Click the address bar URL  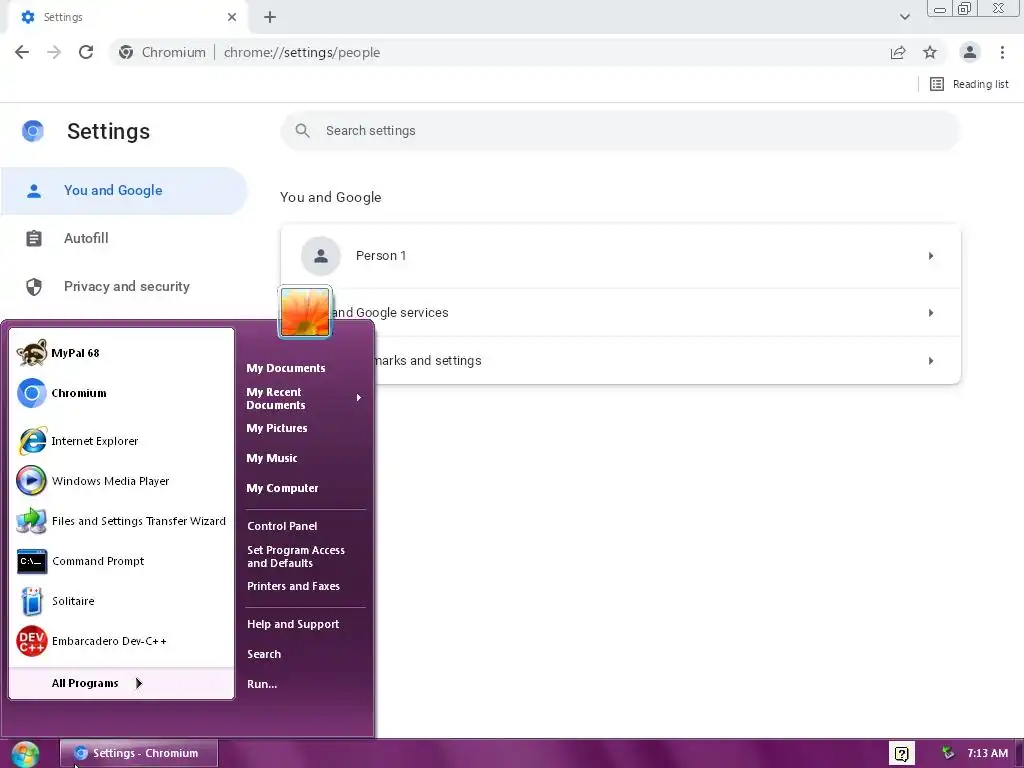coord(302,52)
